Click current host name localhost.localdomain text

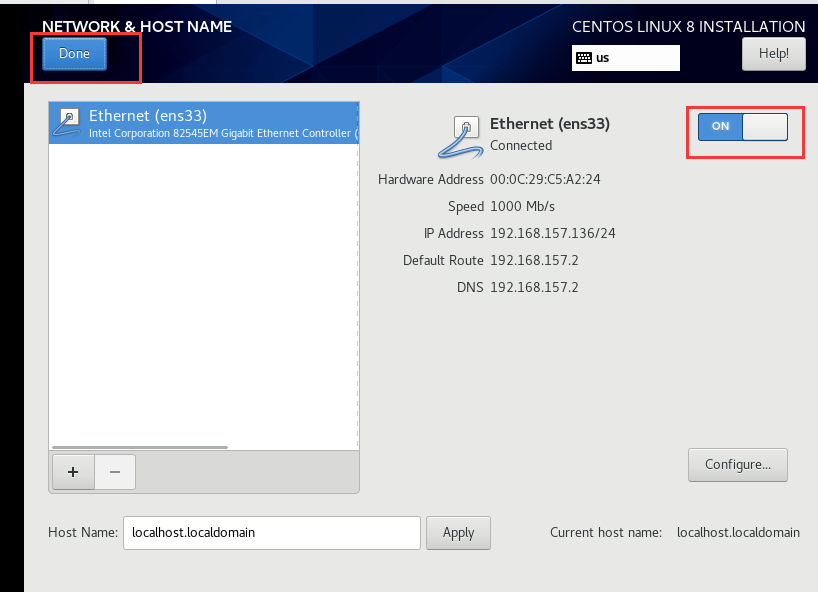coord(738,533)
